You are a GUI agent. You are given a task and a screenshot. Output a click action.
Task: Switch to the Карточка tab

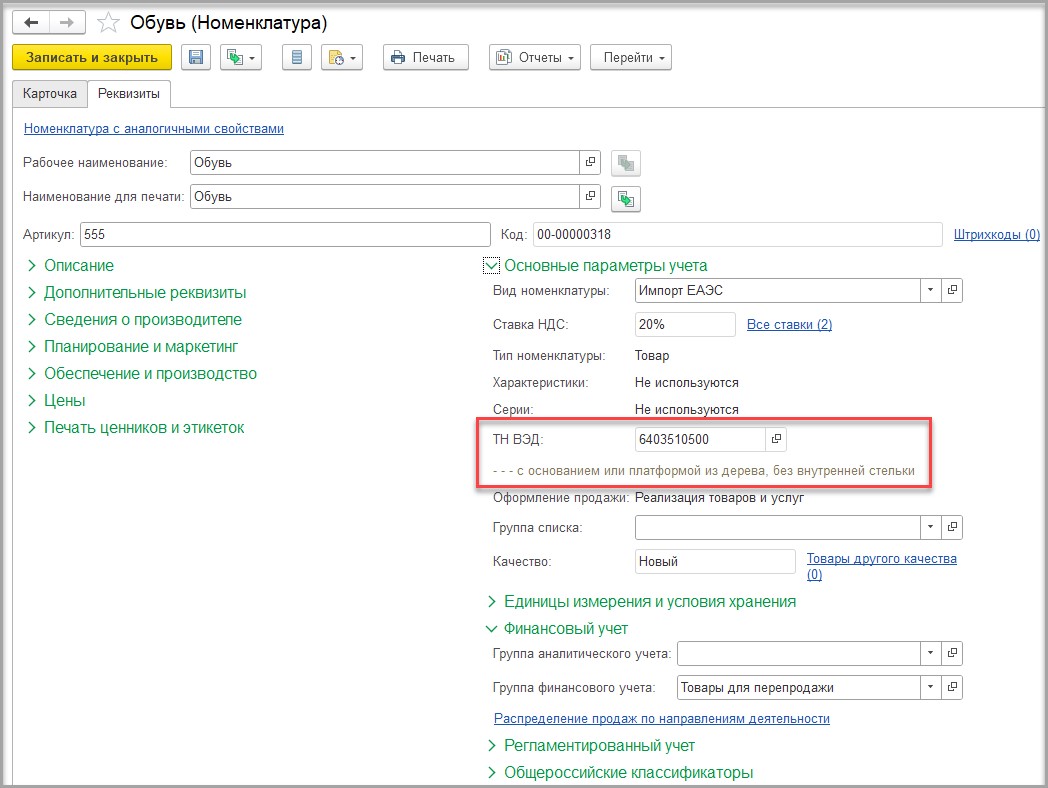(x=50, y=94)
